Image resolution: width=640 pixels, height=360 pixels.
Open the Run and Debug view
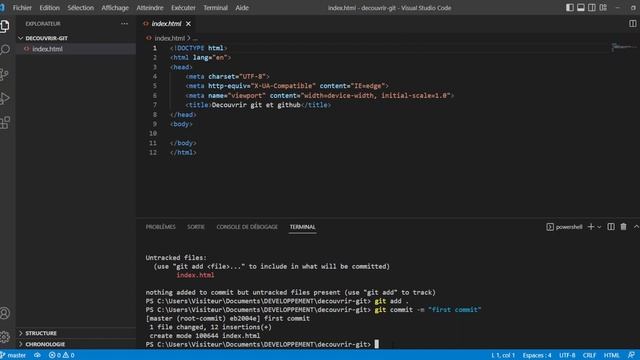pyautogui.click(x=5, y=98)
